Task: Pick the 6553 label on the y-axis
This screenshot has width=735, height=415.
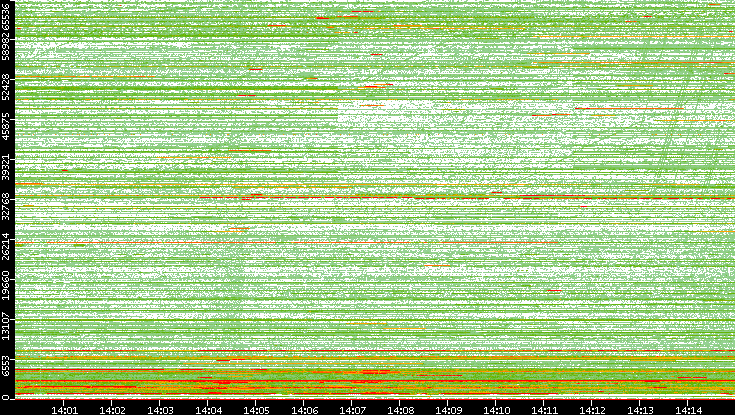Action: click(7, 365)
